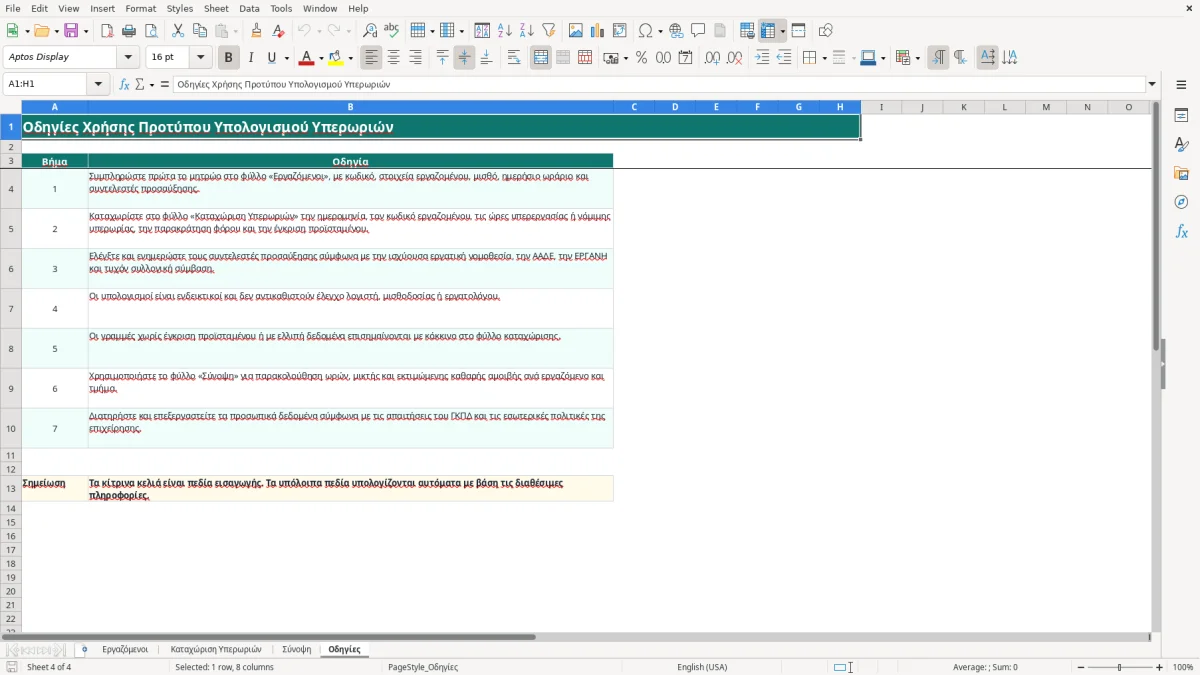Run the spelling check
Screen dimensions: 1200x675
pos(392,31)
